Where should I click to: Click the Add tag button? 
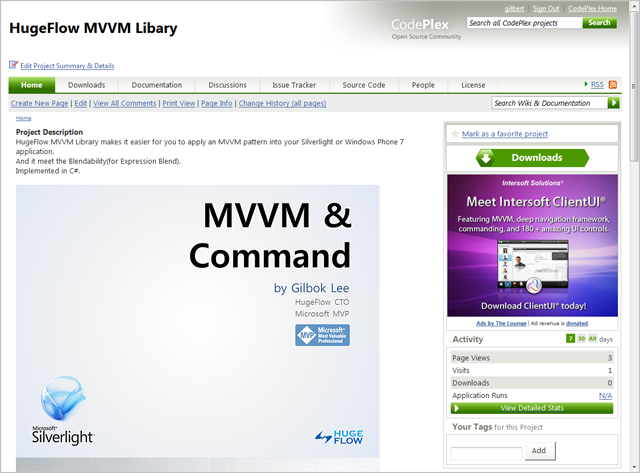[x=540, y=451]
